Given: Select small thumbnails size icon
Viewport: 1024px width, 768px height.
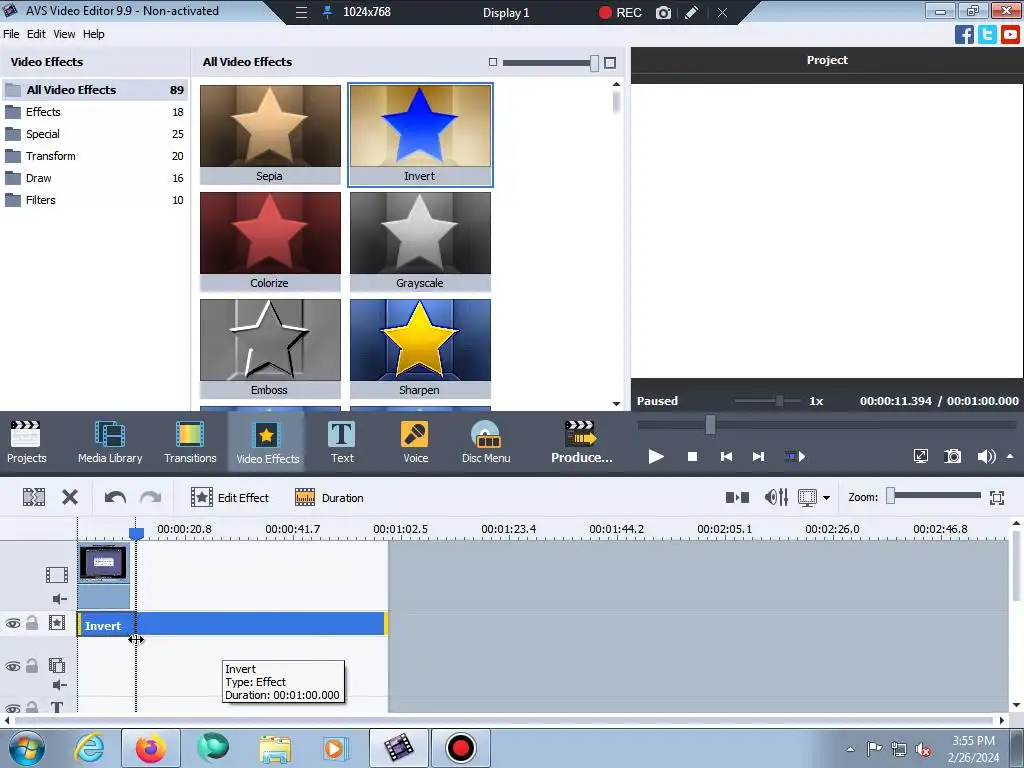Looking at the screenshot, I should point(493,62).
